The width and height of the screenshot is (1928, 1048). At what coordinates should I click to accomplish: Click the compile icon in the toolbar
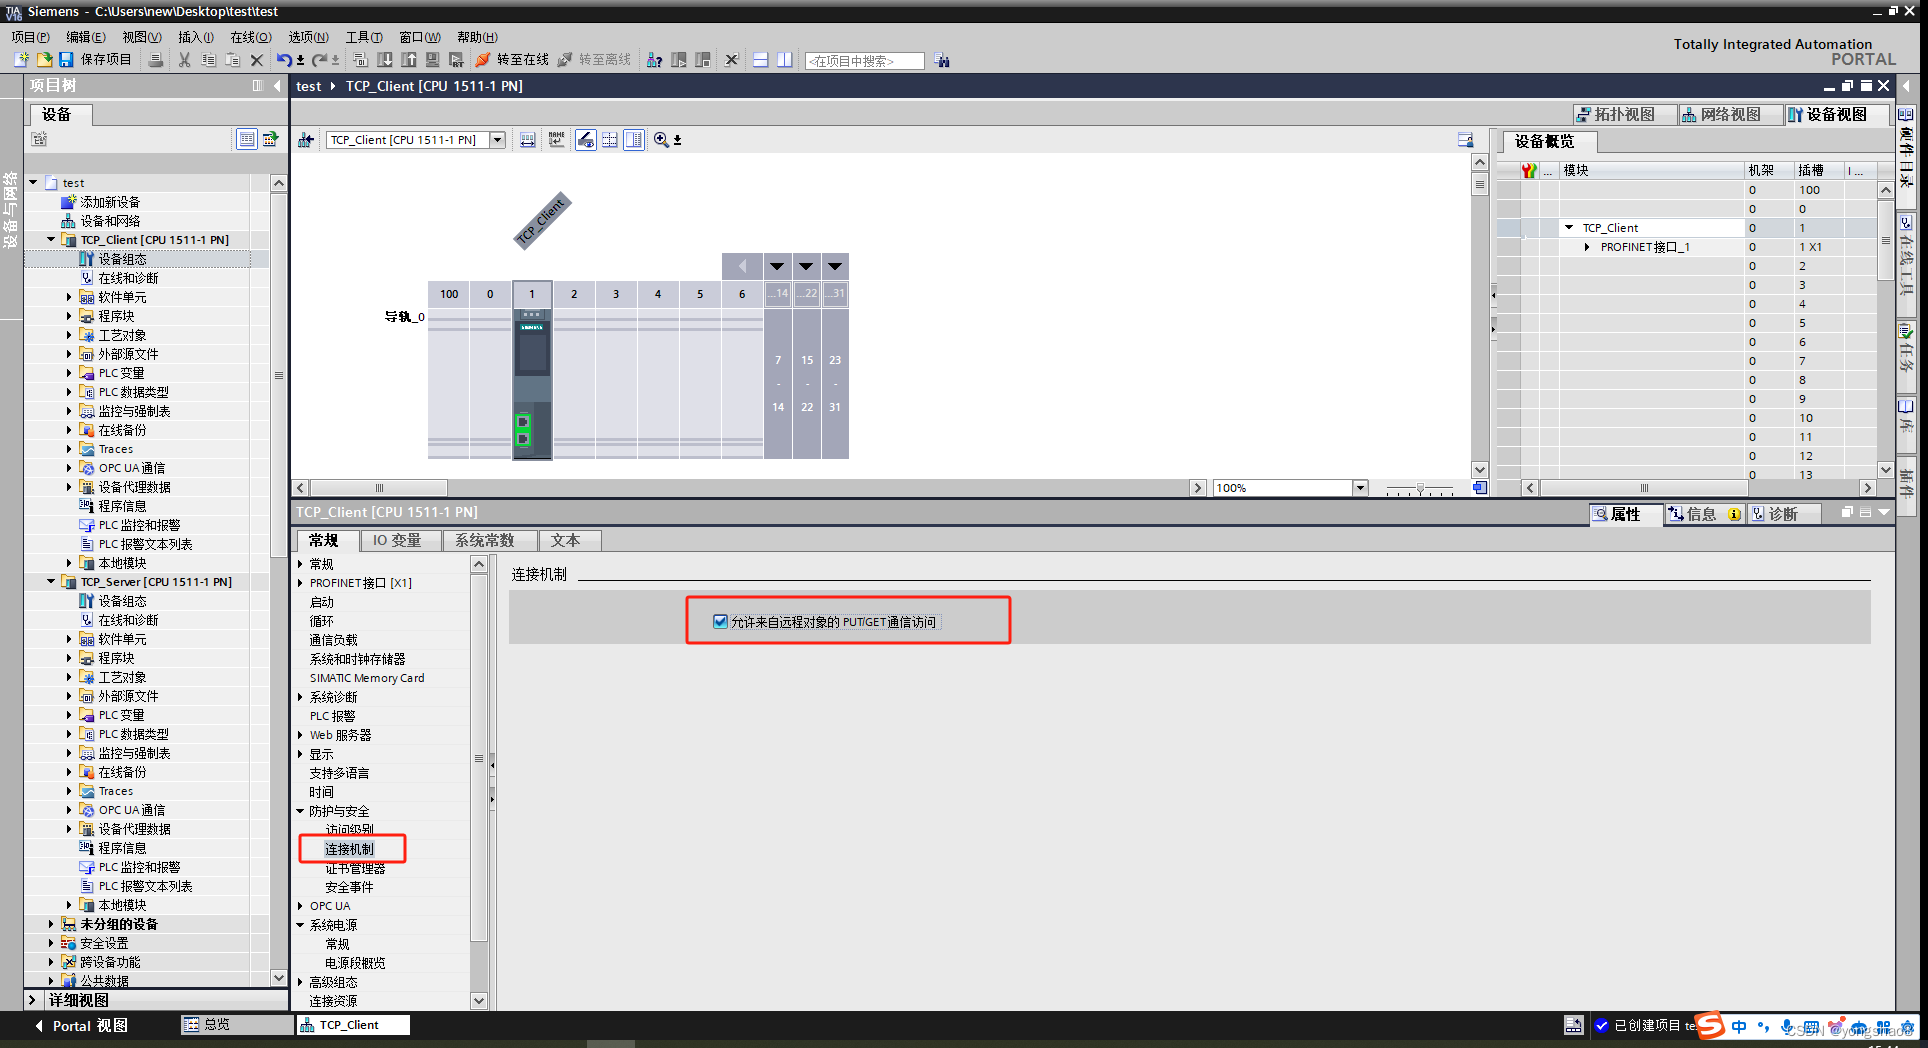(x=361, y=60)
